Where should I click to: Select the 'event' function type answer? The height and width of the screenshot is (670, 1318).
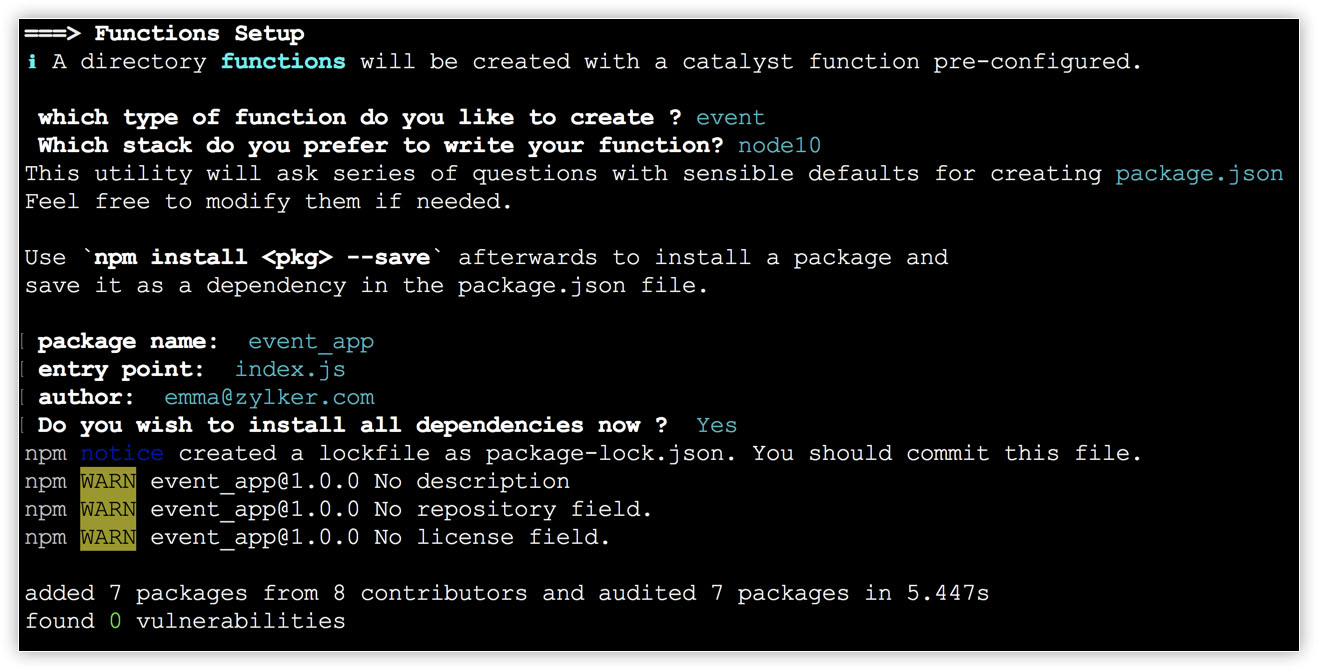click(x=730, y=118)
